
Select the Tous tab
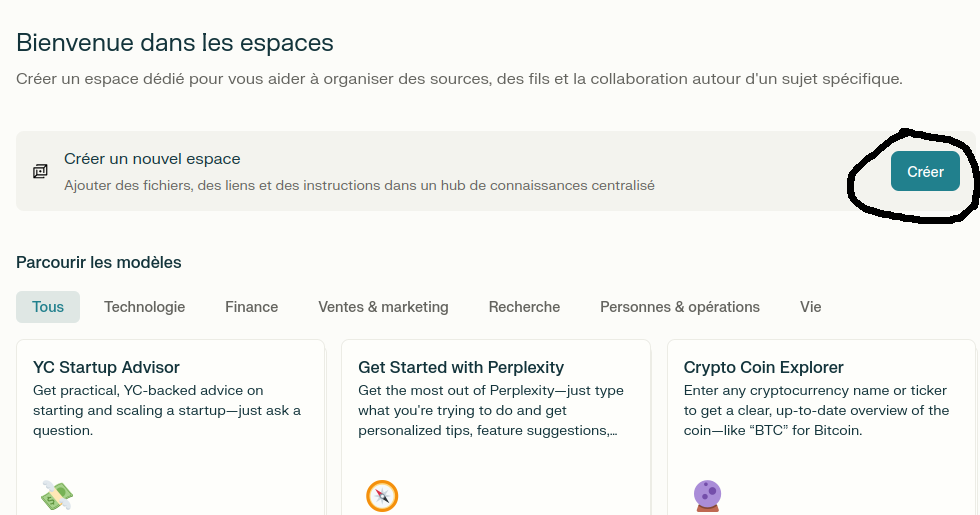[48, 307]
